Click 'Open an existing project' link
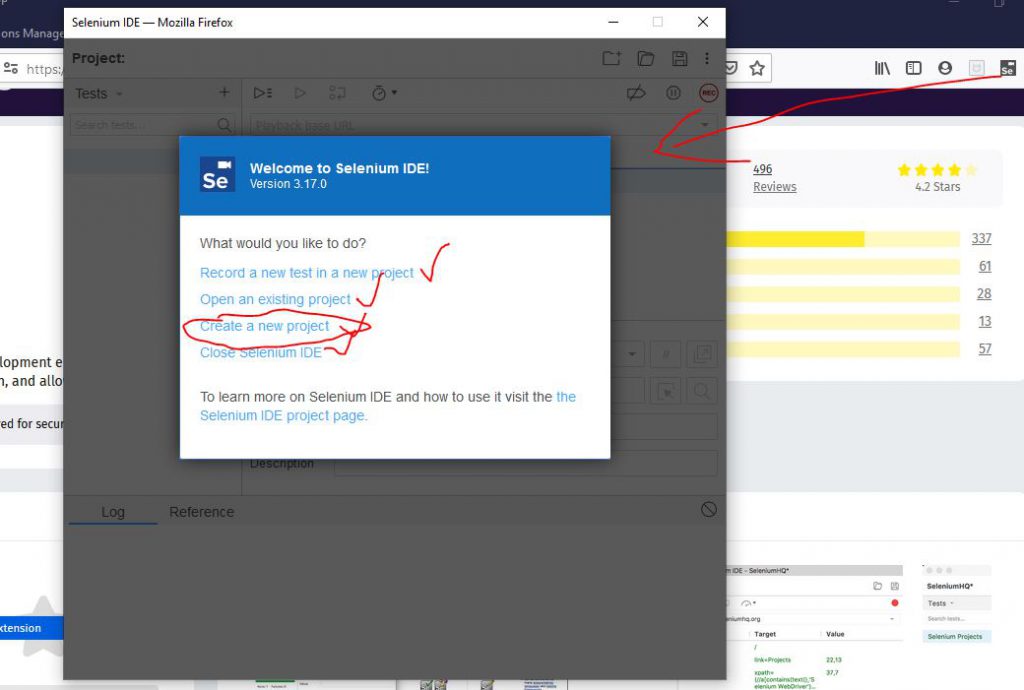The width and height of the screenshot is (1024, 690). coord(275,299)
